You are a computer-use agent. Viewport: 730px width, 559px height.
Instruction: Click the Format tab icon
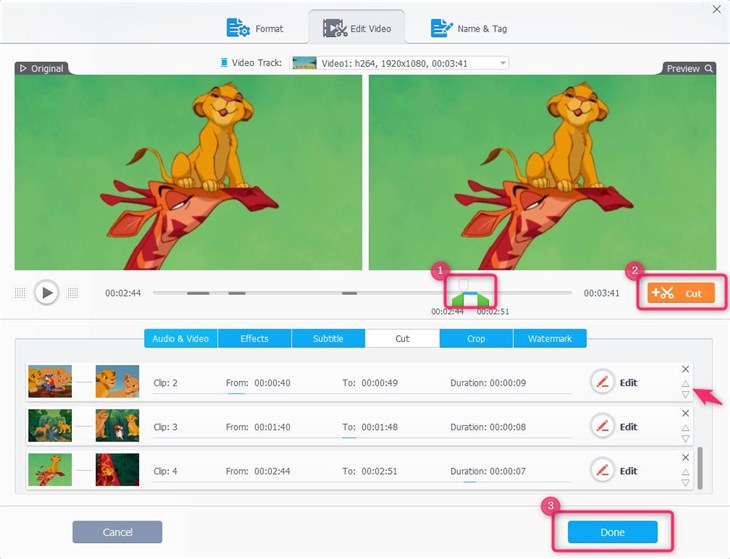pyautogui.click(x=238, y=28)
